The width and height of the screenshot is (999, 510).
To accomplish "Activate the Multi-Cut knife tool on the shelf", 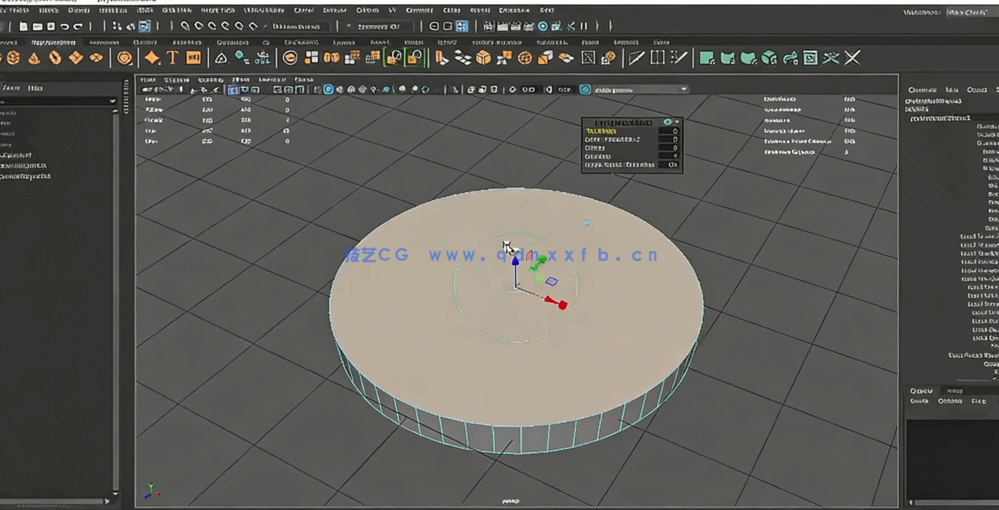I will (x=636, y=58).
